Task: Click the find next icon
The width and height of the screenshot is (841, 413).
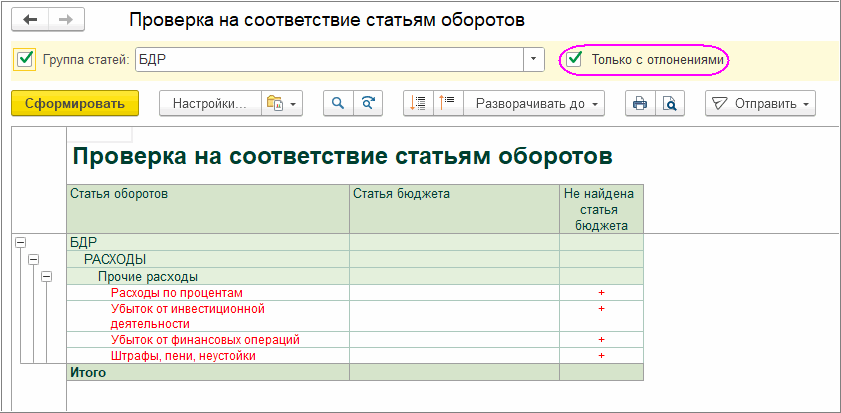Action: (x=368, y=103)
